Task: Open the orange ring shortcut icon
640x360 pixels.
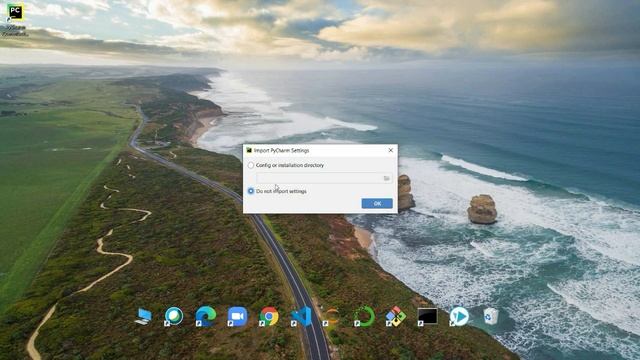Action: [332, 316]
